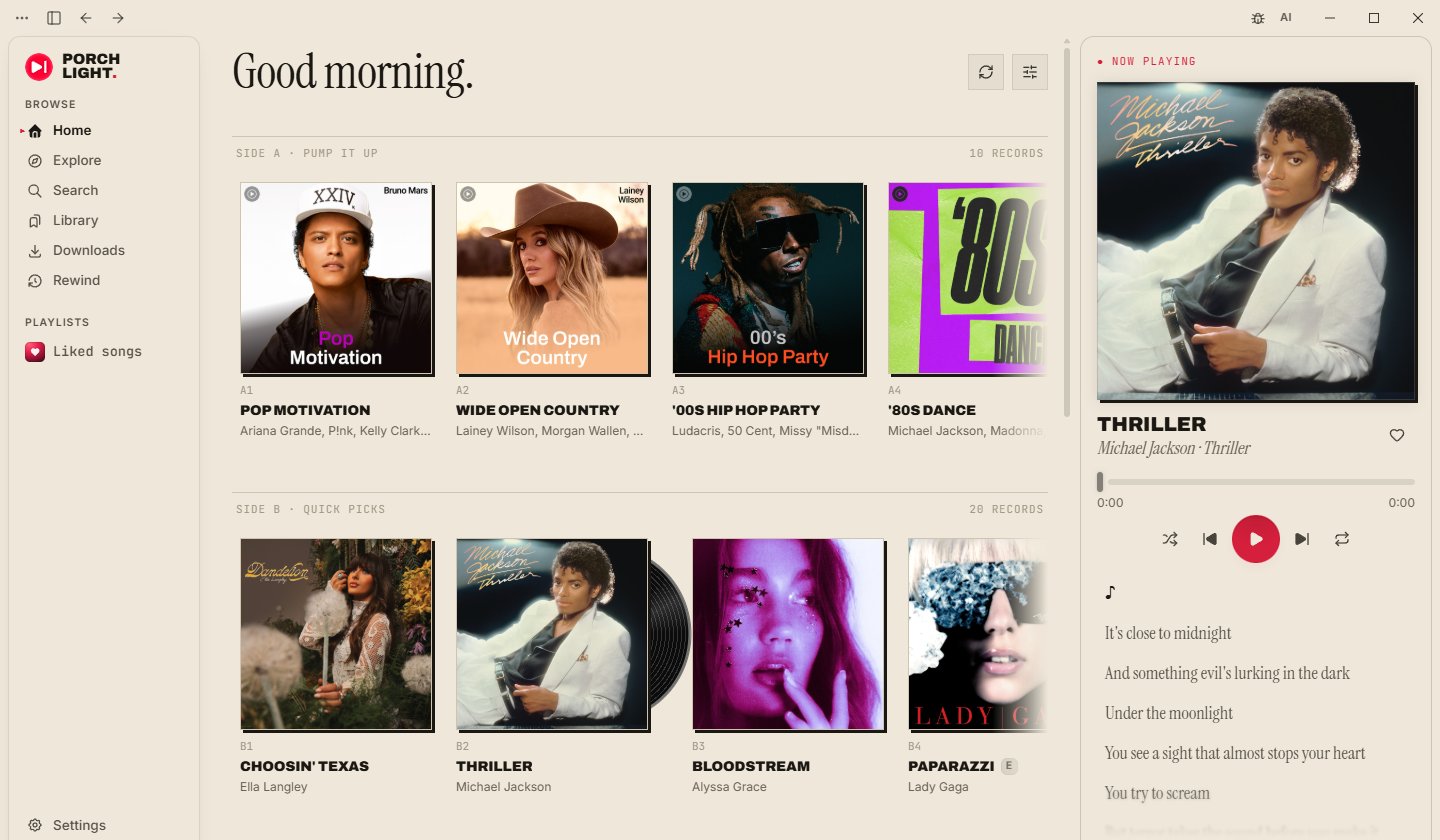Open the Explore page
Viewport: 1440px width, 840px height.
104,160
